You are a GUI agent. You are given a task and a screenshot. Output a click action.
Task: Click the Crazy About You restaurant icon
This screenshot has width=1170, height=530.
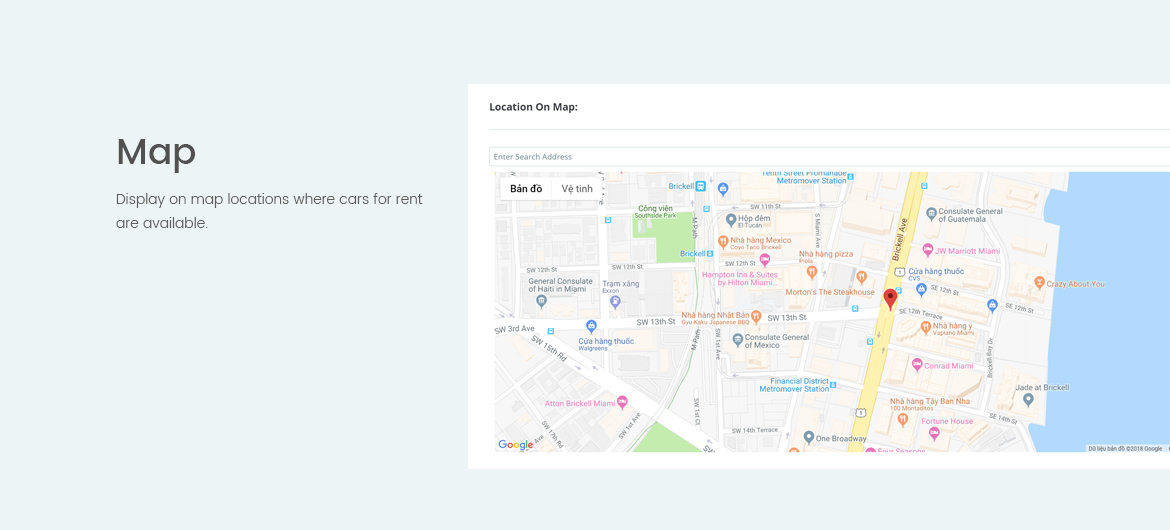[x=1039, y=282]
